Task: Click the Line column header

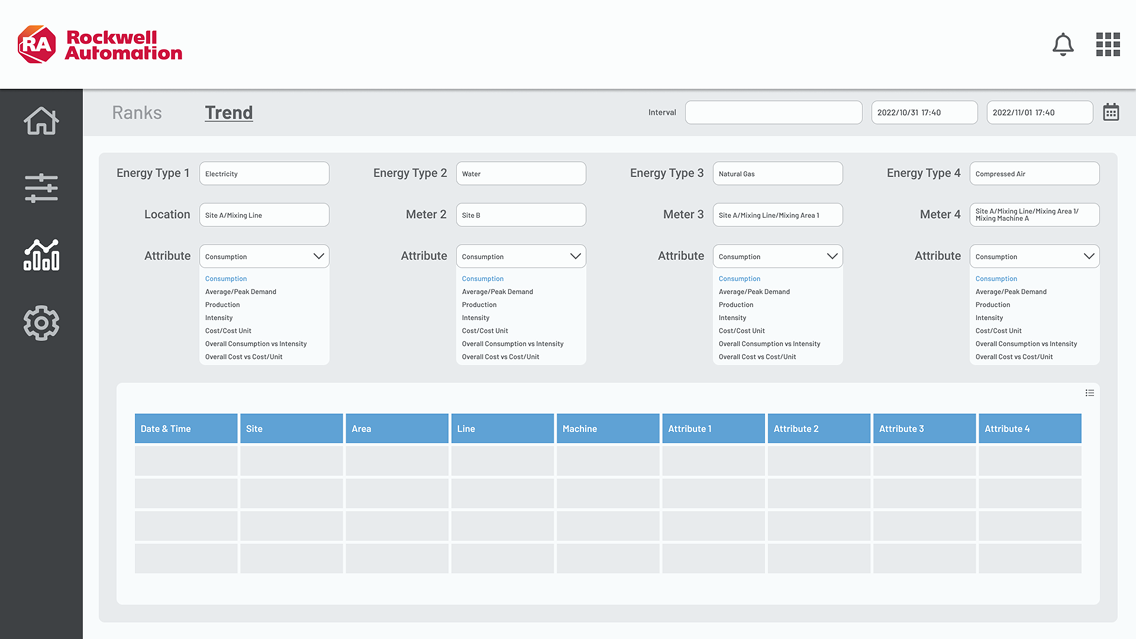Action: (503, 428)
